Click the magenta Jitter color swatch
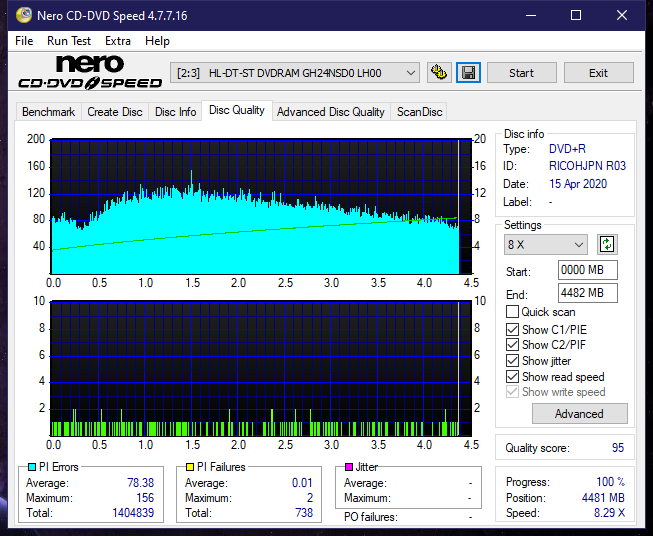This screenshot has height=536, width=653. (x=349, y=467)
